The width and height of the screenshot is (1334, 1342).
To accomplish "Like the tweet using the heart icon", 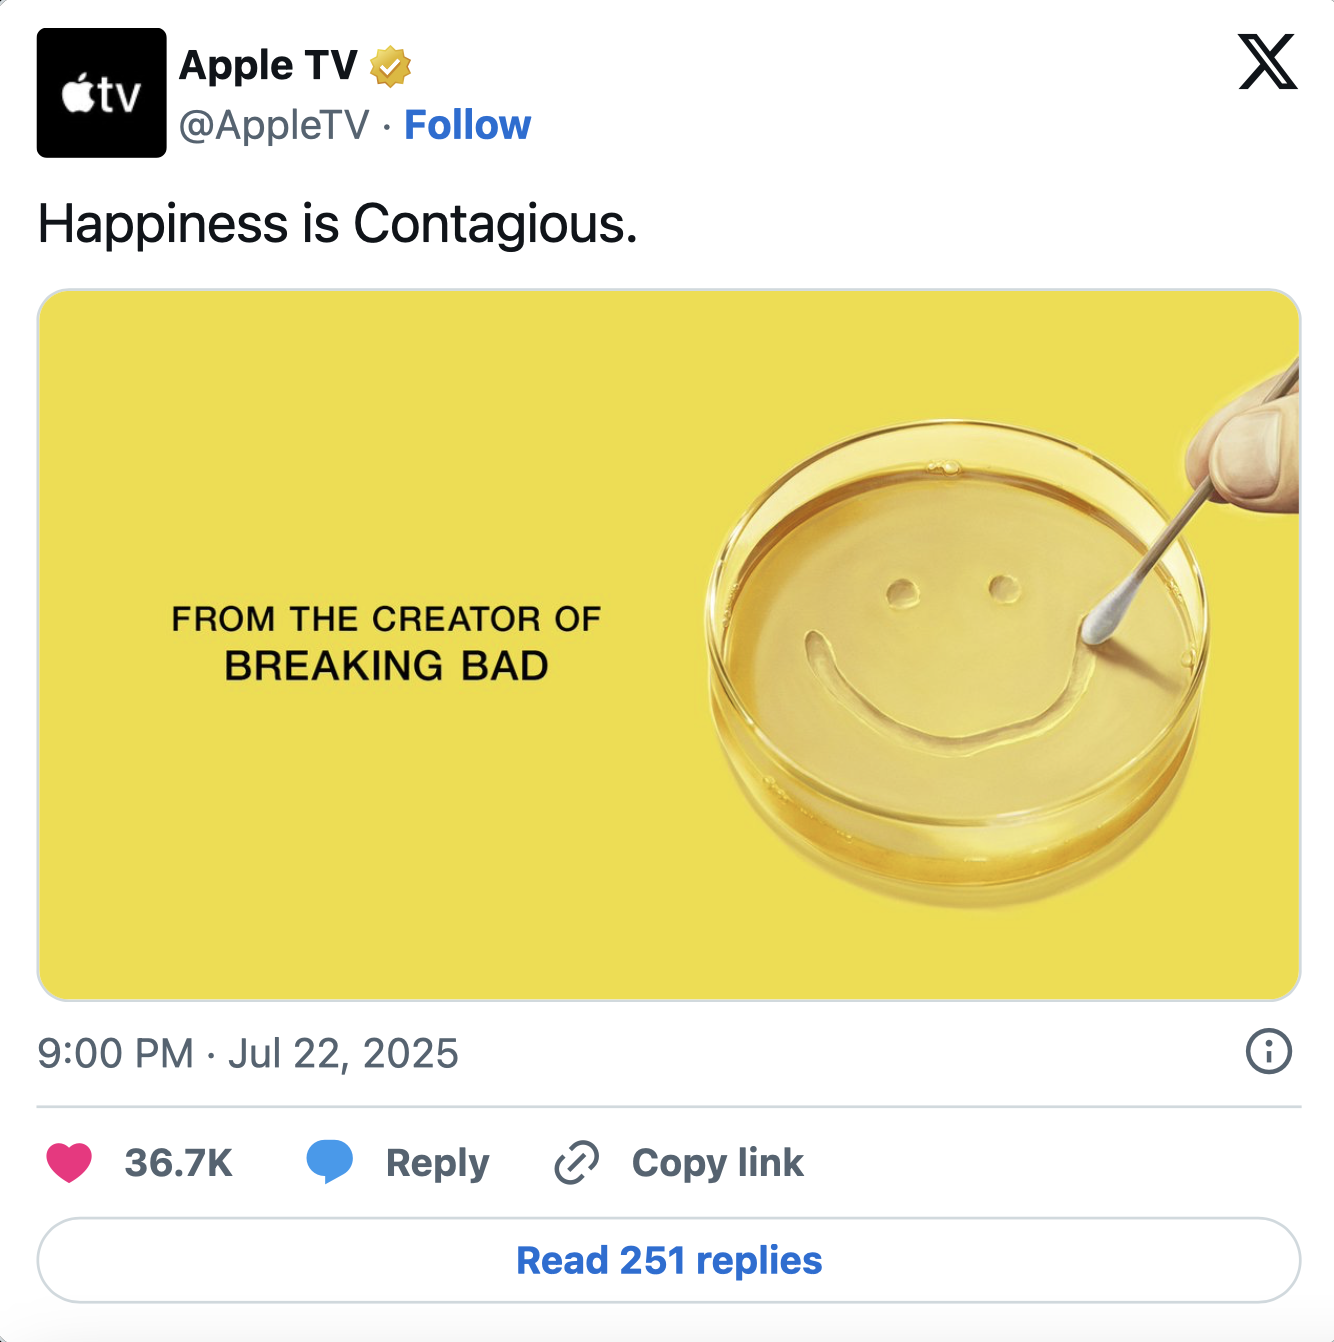I will click(69, 1162).
